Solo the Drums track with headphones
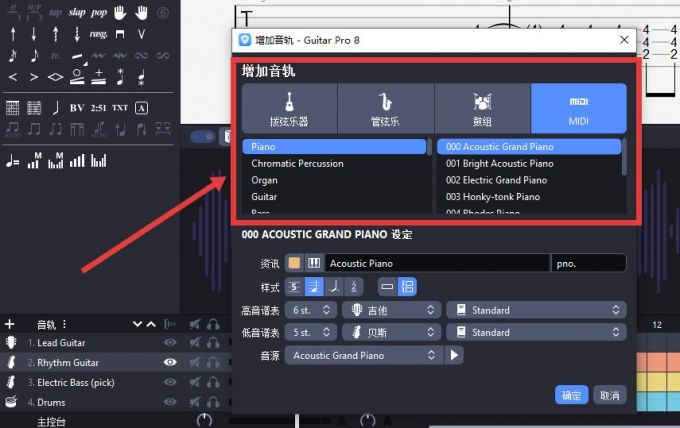 point(213,402)
